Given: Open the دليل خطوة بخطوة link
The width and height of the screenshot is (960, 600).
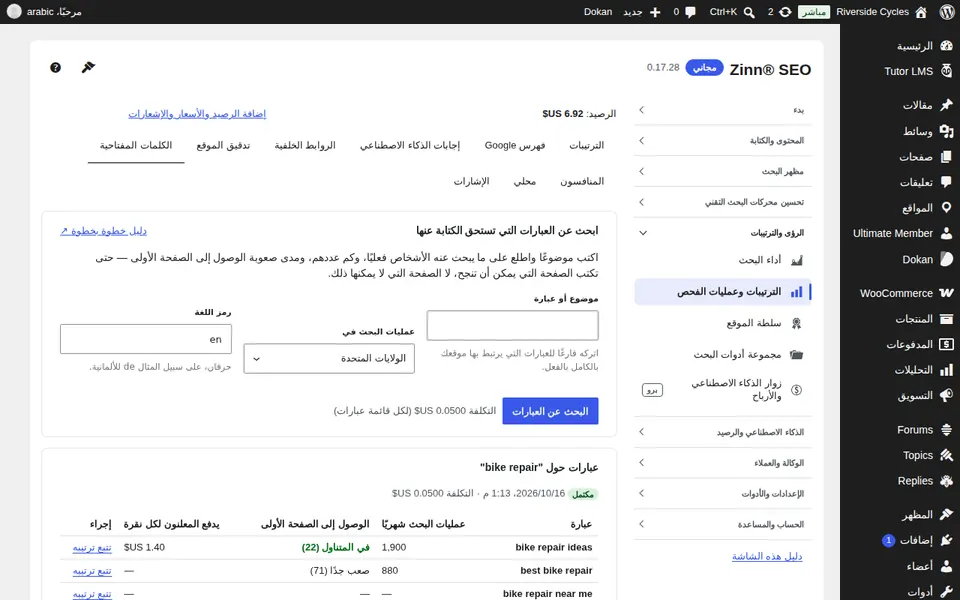Looking at the screenshot, I should (x=103, y=231).
